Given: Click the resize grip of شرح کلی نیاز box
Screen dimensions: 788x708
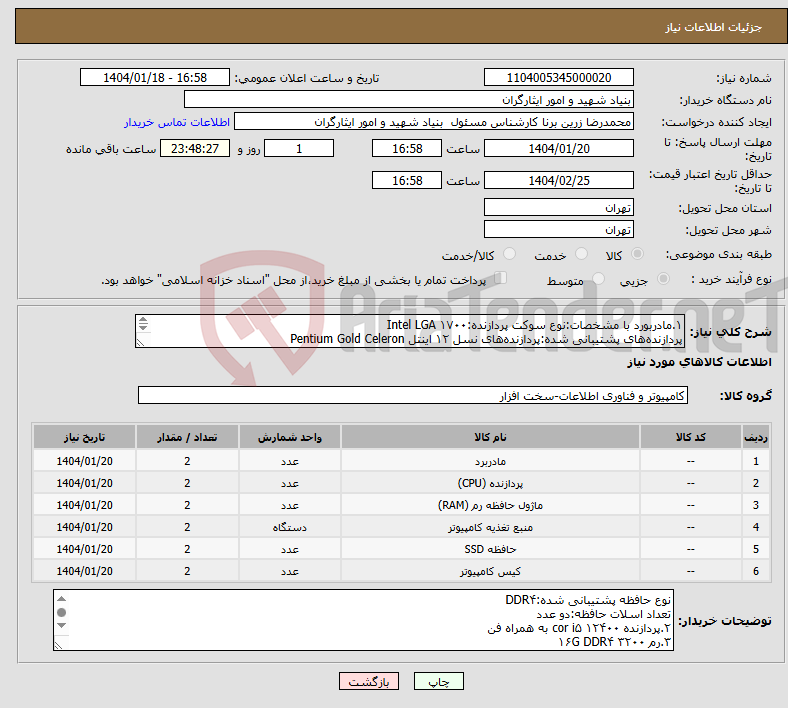Looking at the screenshot, I should [141, 342].
